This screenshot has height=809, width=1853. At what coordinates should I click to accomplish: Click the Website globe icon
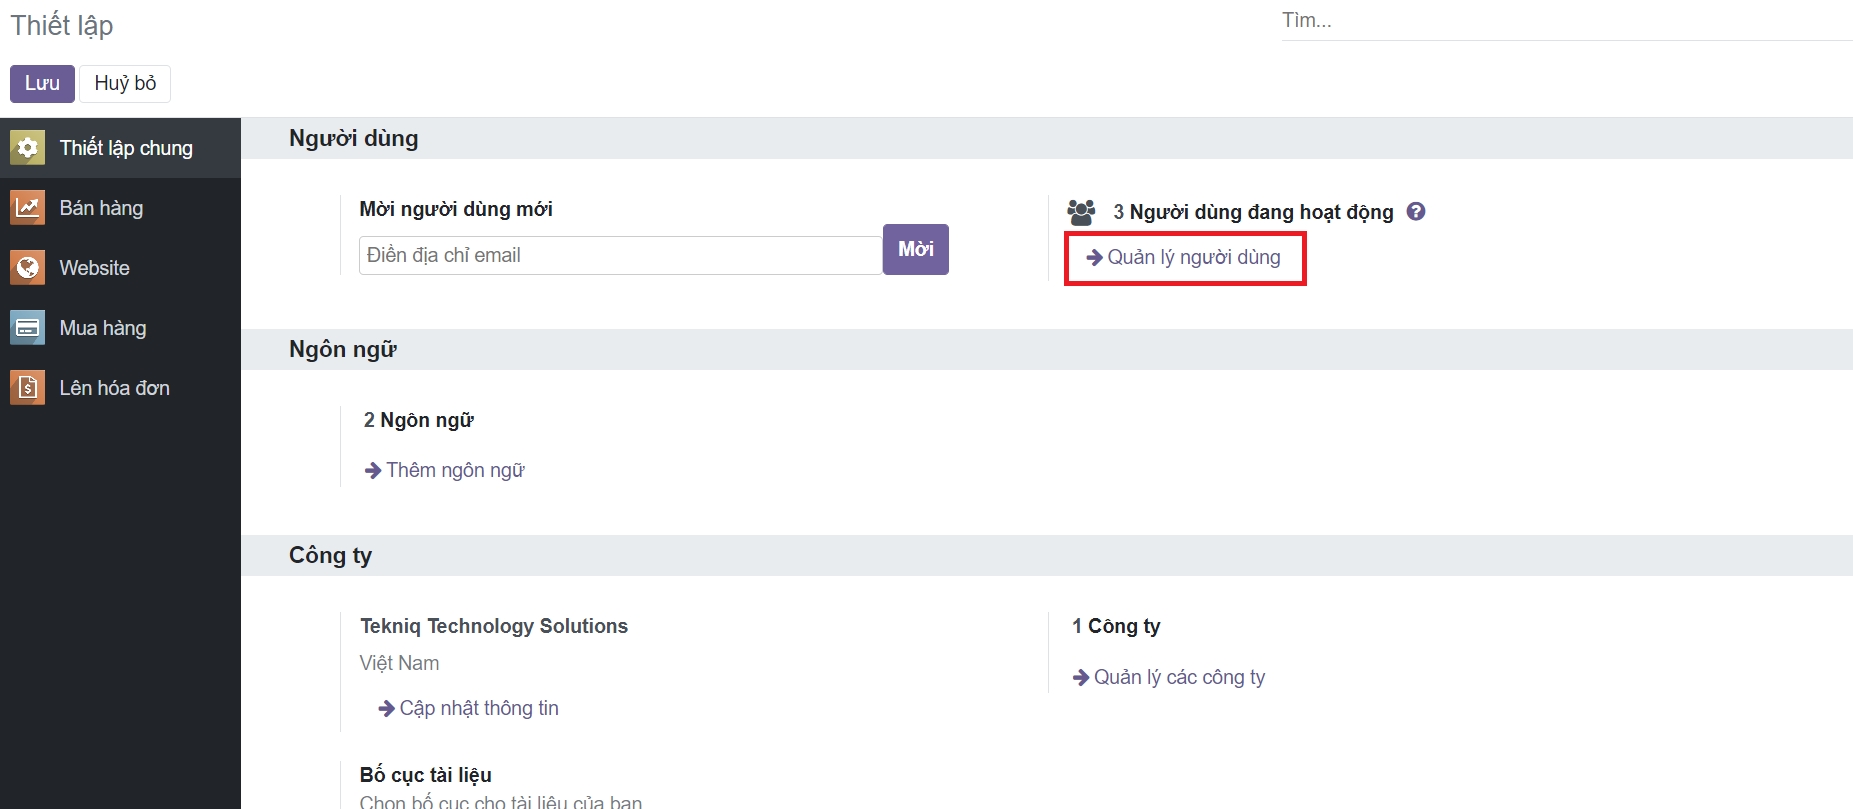coord(27,268)
